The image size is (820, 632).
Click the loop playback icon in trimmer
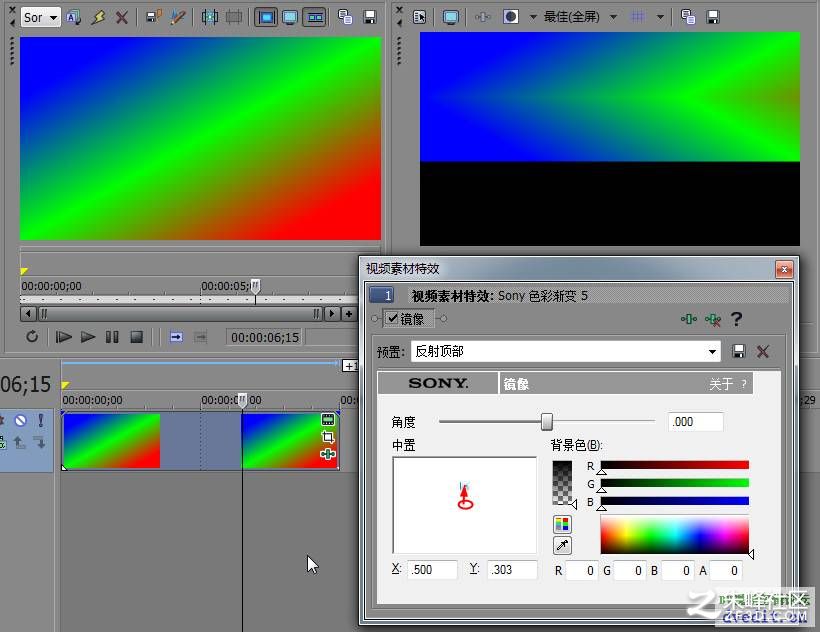click(x=32, y=337)
